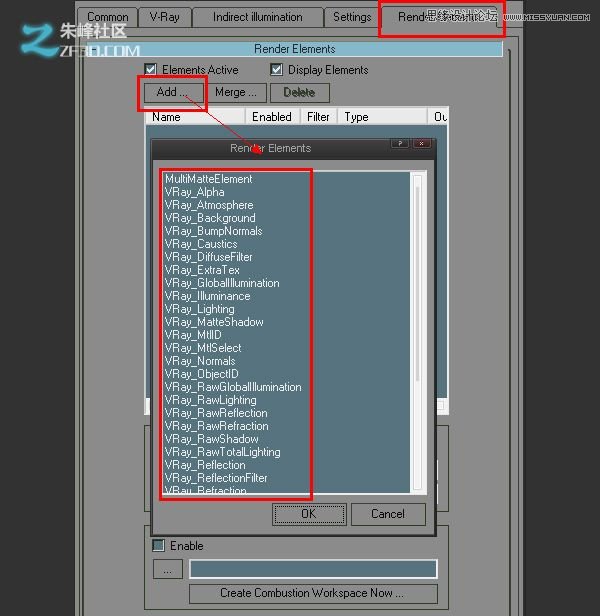
Task: Click the Type column header
Action: pos(382,117)
